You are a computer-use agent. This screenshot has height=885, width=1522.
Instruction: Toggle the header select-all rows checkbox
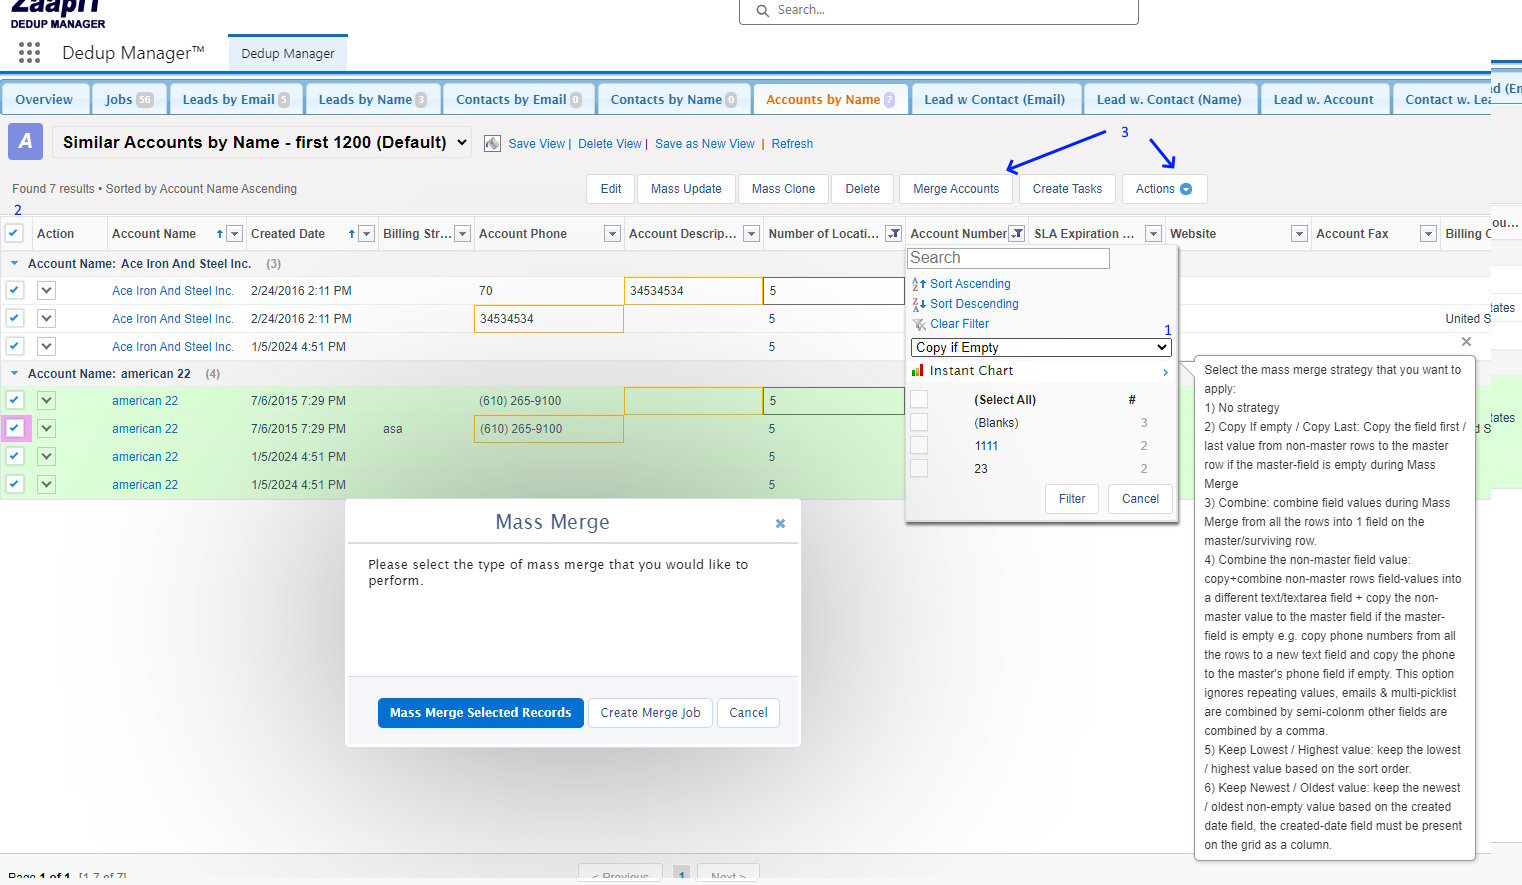click(x=14, y=233)
